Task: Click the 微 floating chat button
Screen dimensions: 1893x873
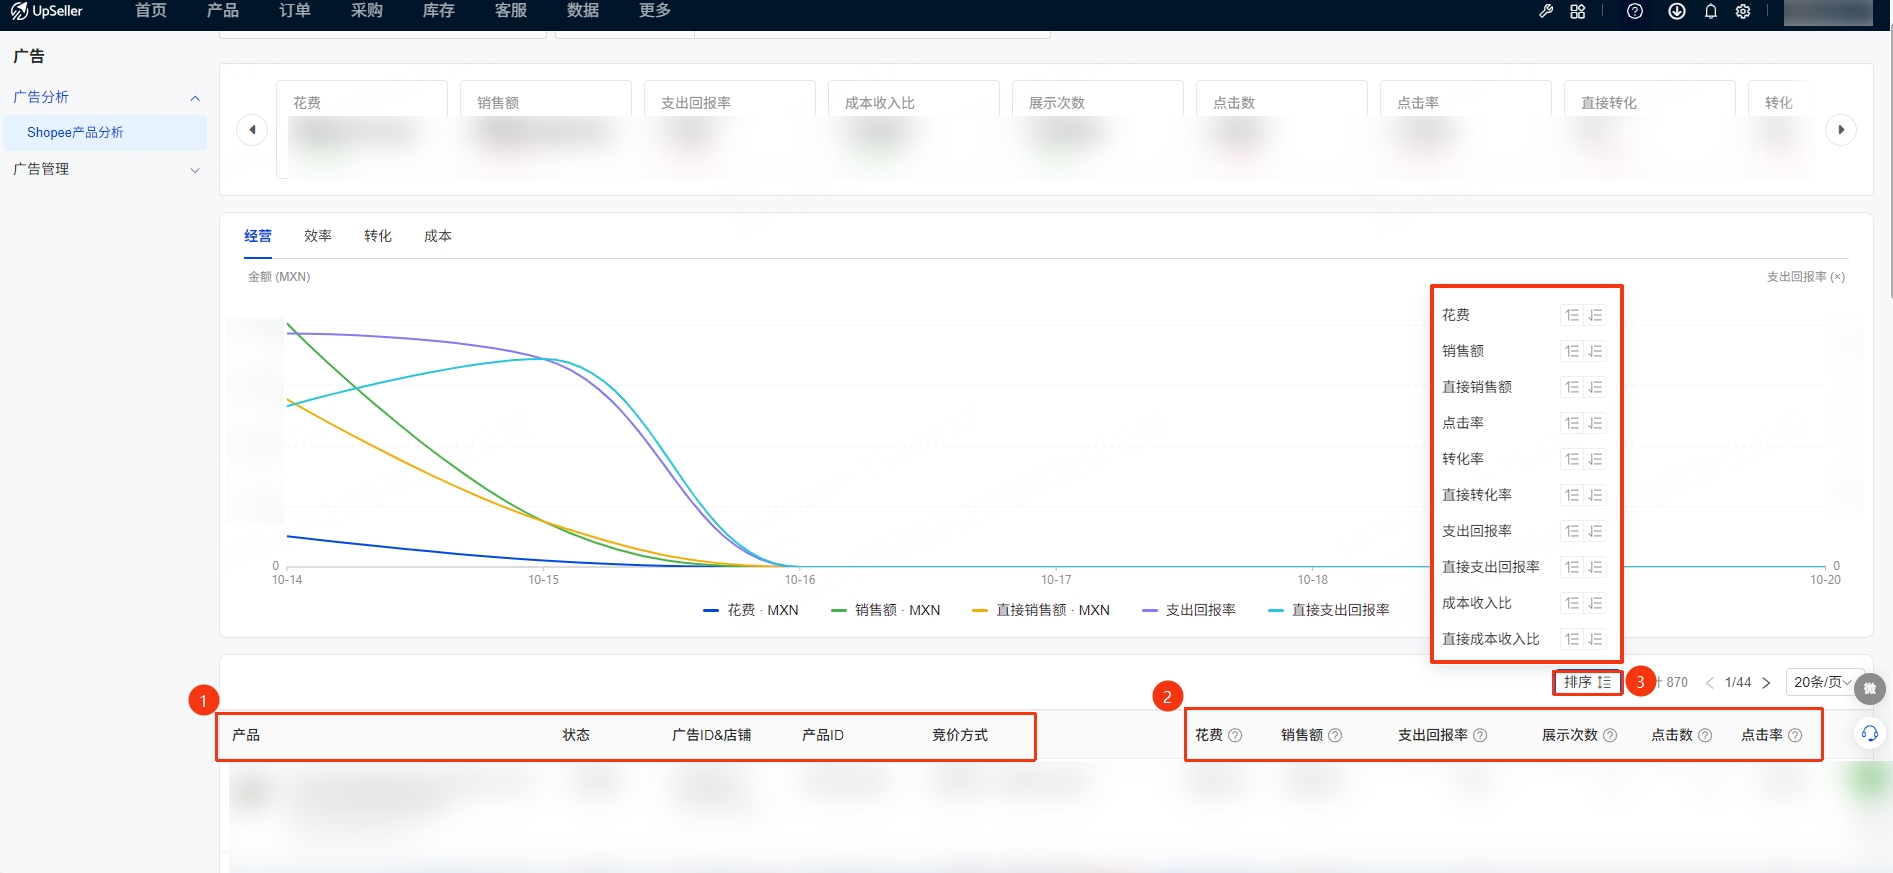Action: click(1870, 688)
